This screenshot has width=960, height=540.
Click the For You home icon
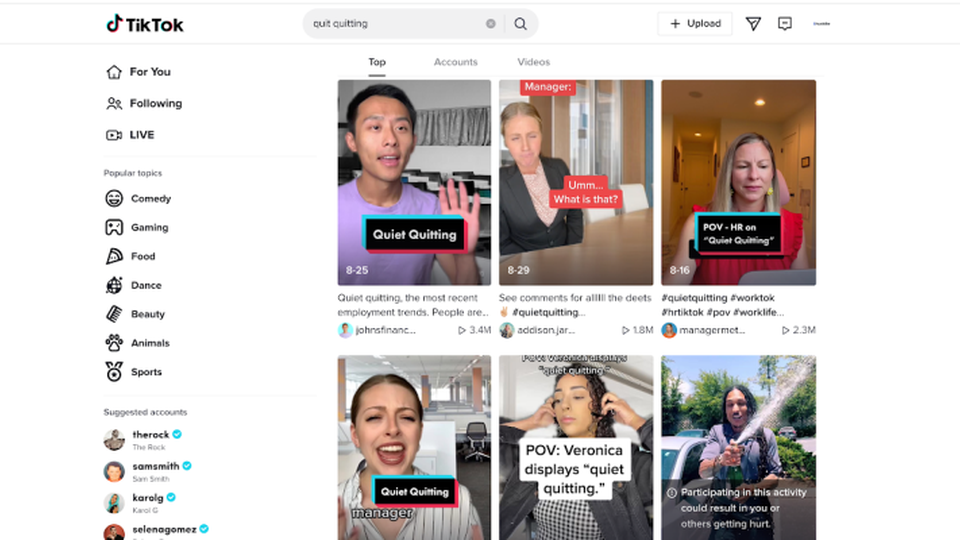coord(114,72)
